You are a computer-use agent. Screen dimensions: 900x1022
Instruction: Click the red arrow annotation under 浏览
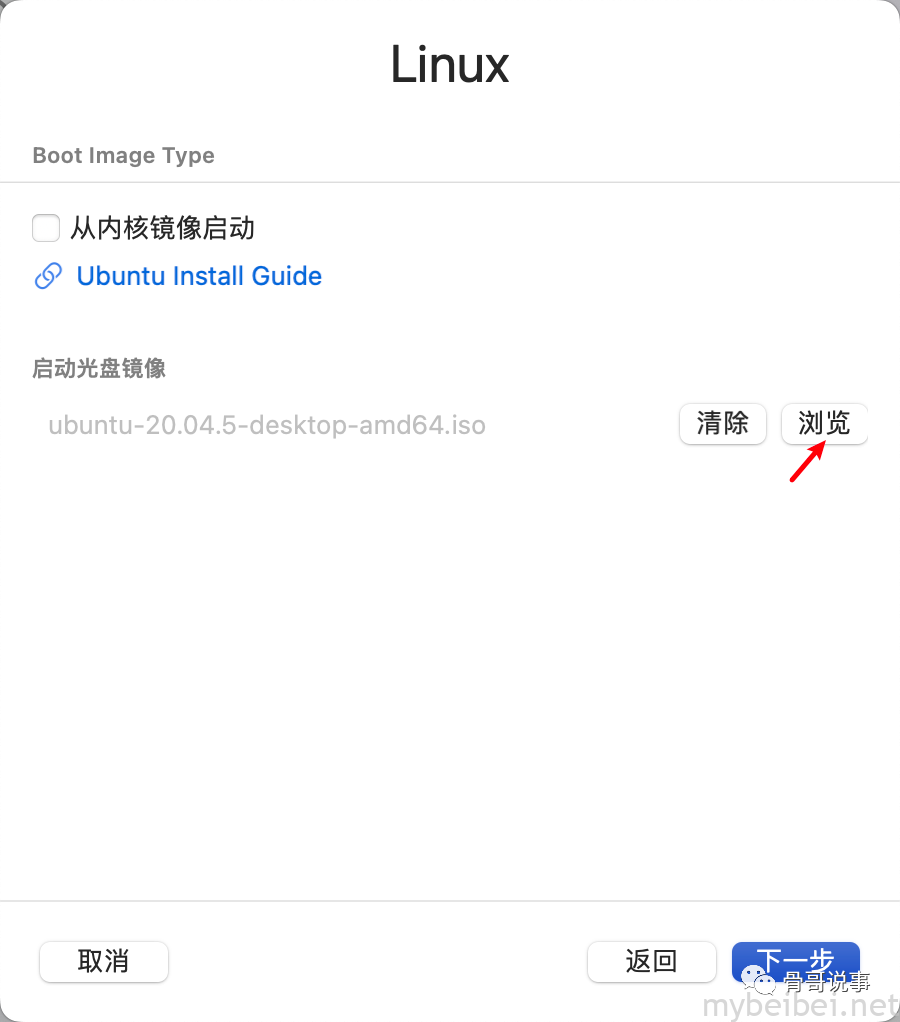(x=807, y=461)
